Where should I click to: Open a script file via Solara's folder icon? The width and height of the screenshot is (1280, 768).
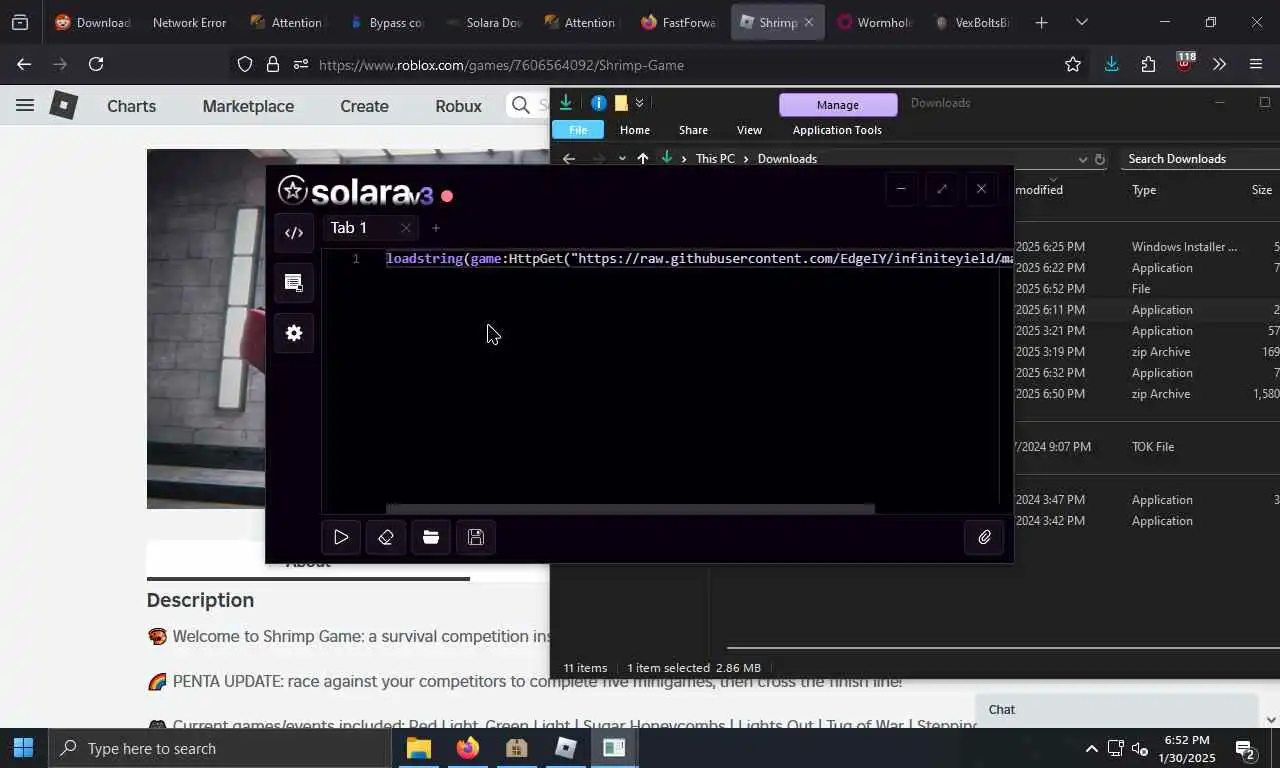pos(431,537)
